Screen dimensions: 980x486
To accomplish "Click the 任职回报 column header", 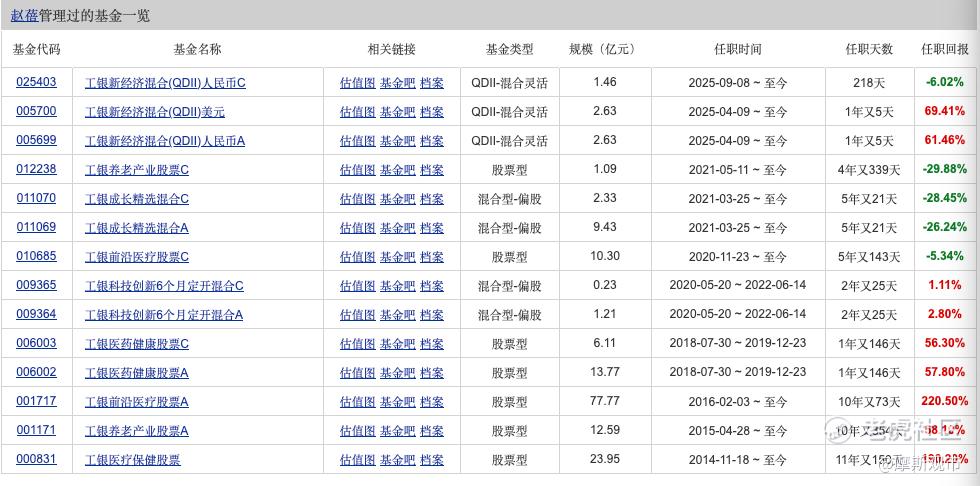I will (x=945, y=49).
